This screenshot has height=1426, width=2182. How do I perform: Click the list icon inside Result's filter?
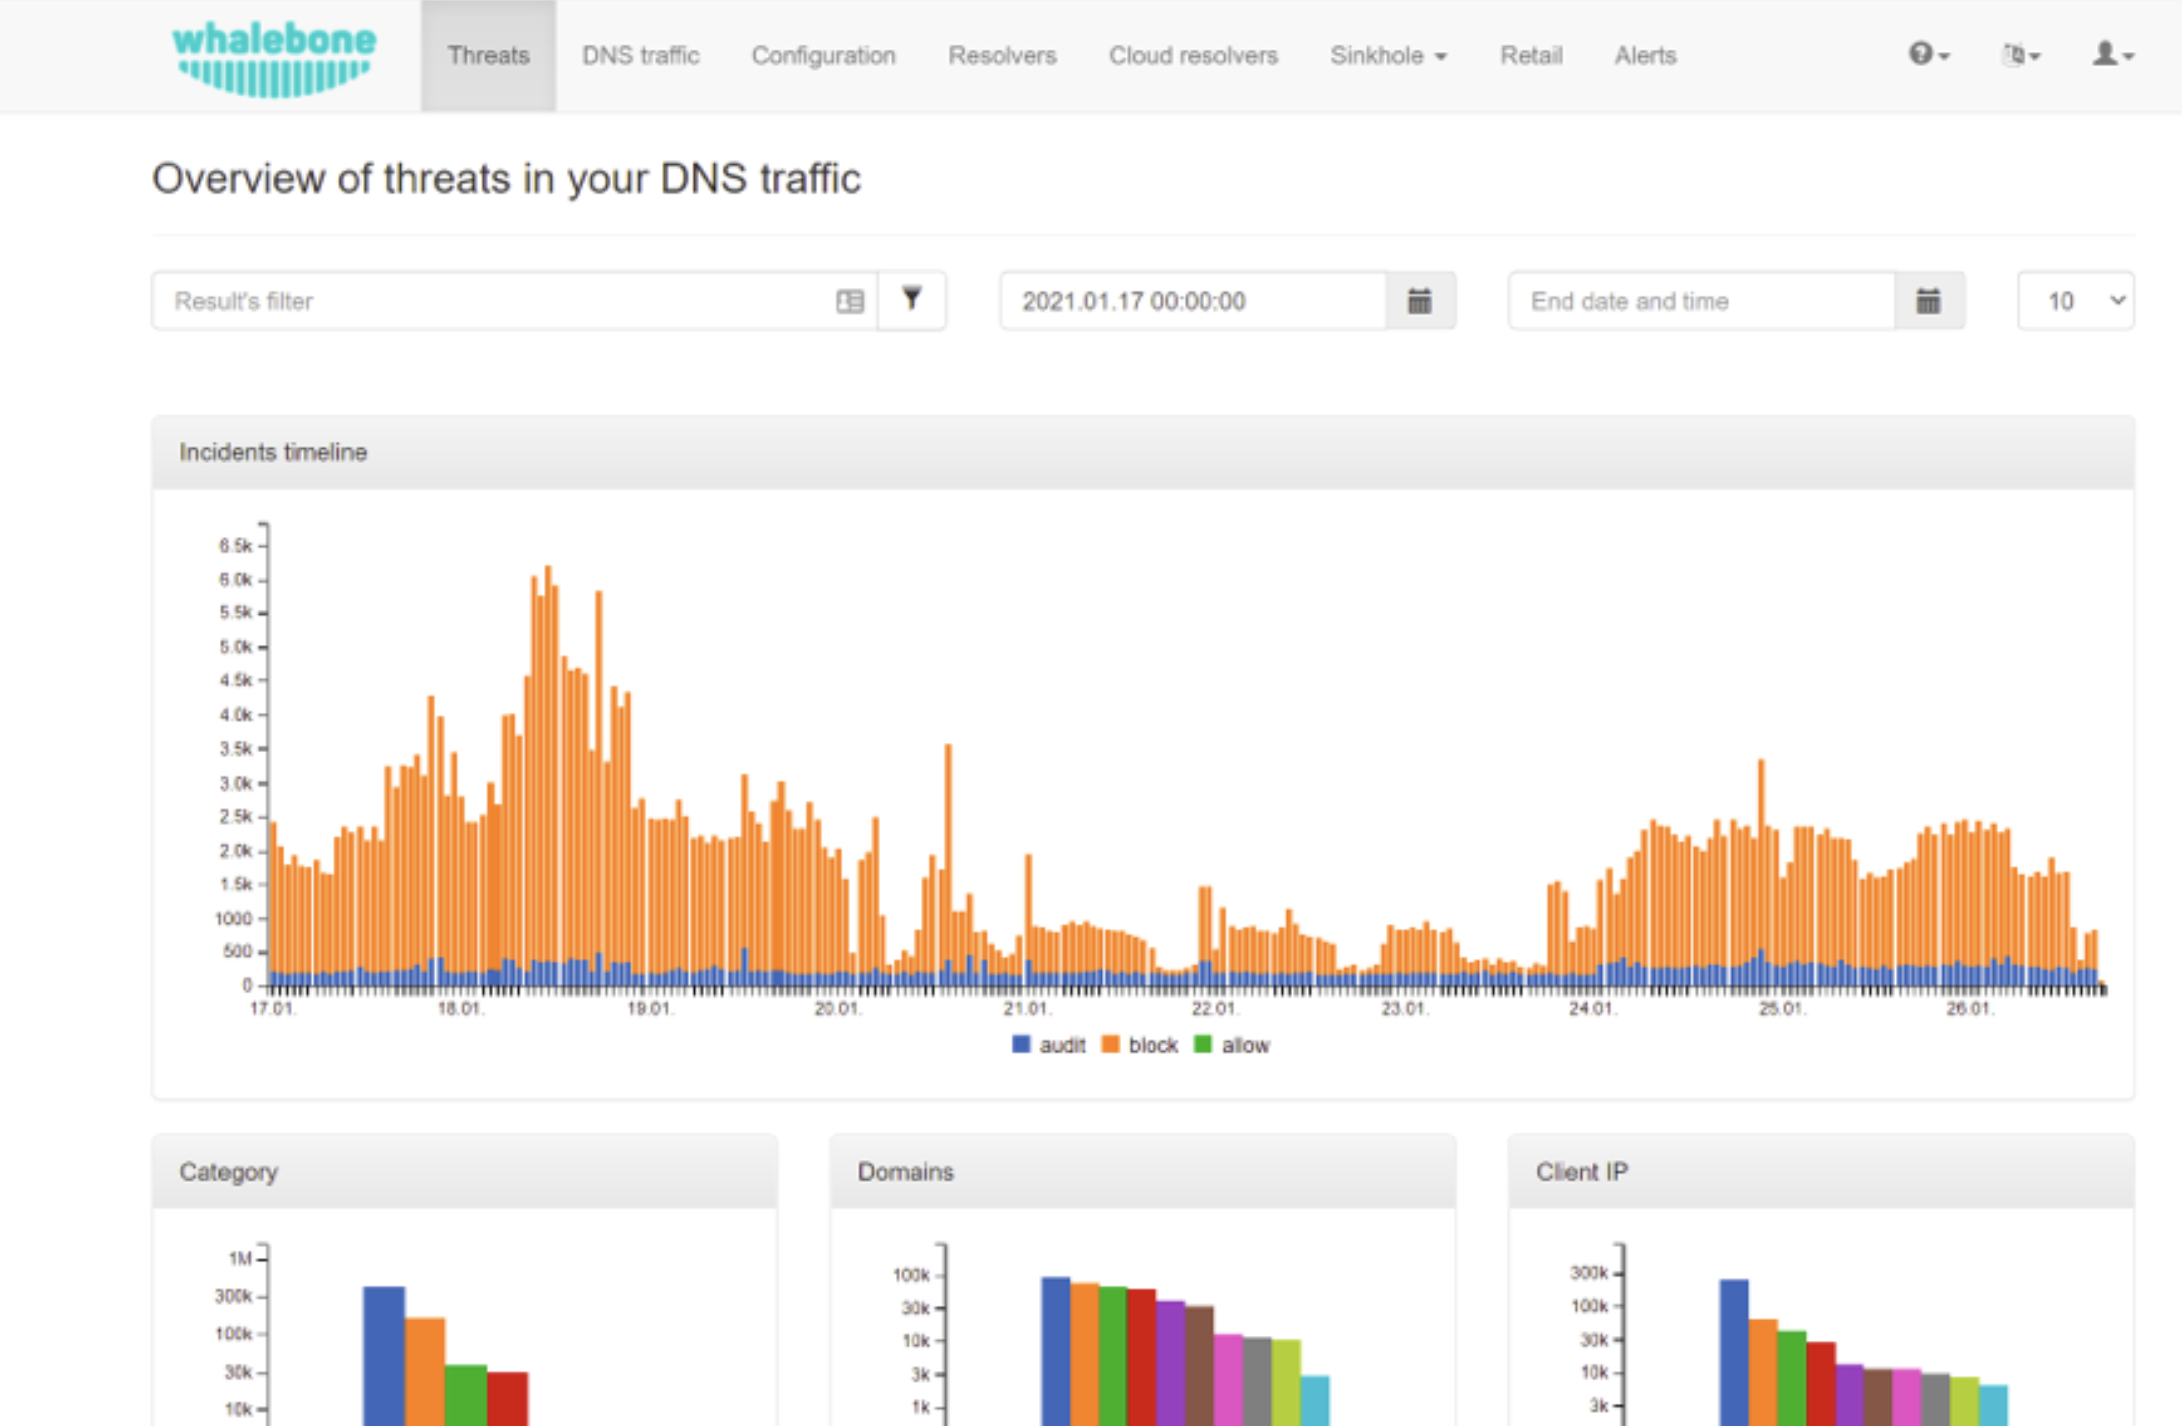click(849, 301)
